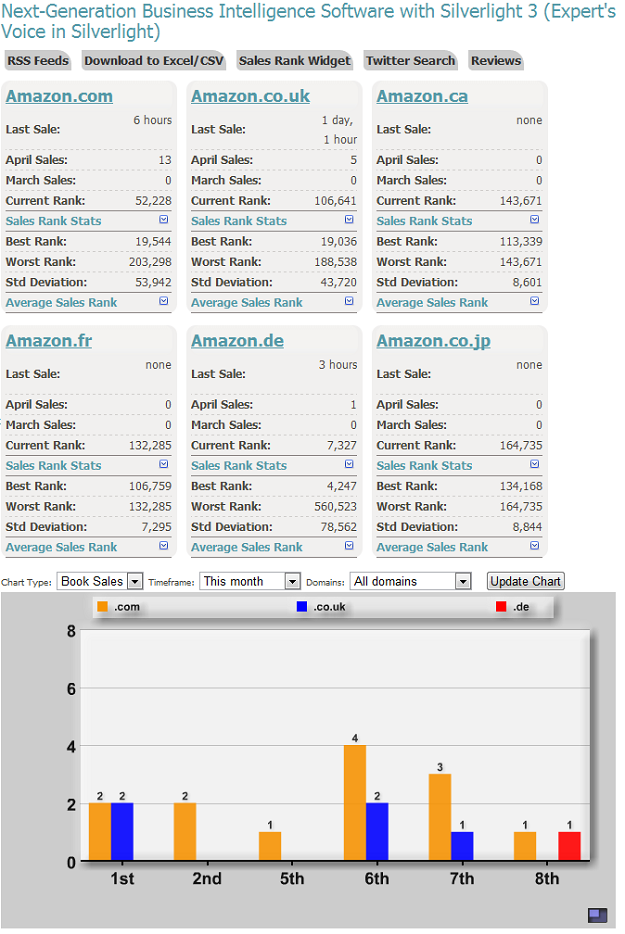Screen dimensions: 625x934
Task: Click Amazon.de Worst Rank value 560,523
Action: pyautogui.click(x=335, y=507)
